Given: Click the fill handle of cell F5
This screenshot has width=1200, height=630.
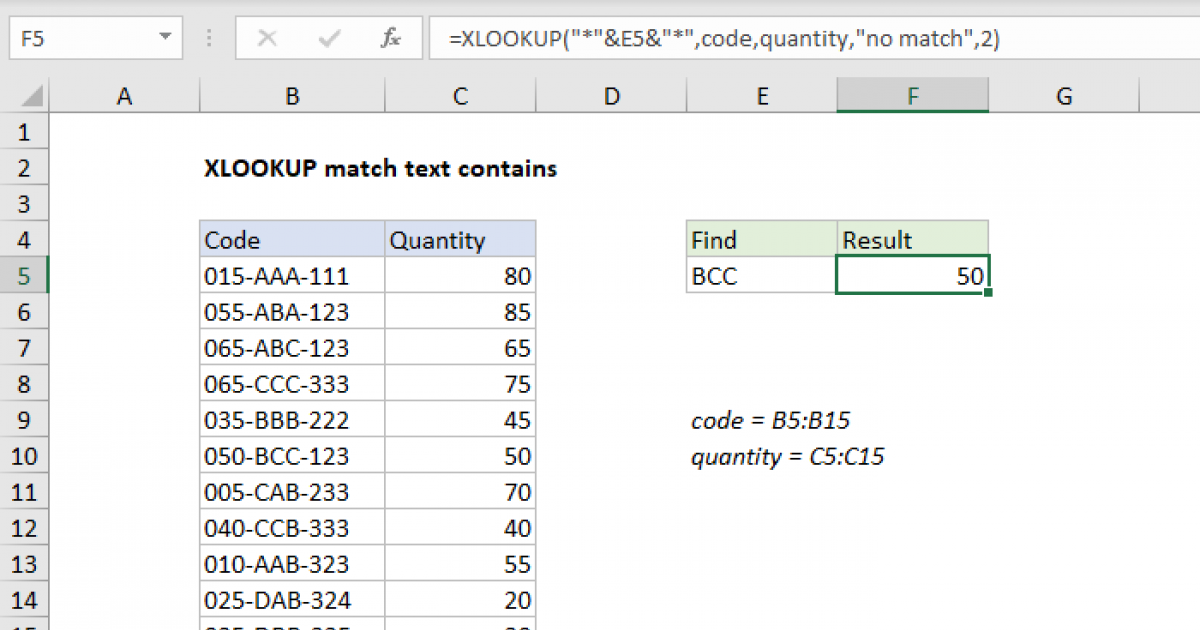Looking at the screenshot, I should pyautogui.click(x=988, y=292).
